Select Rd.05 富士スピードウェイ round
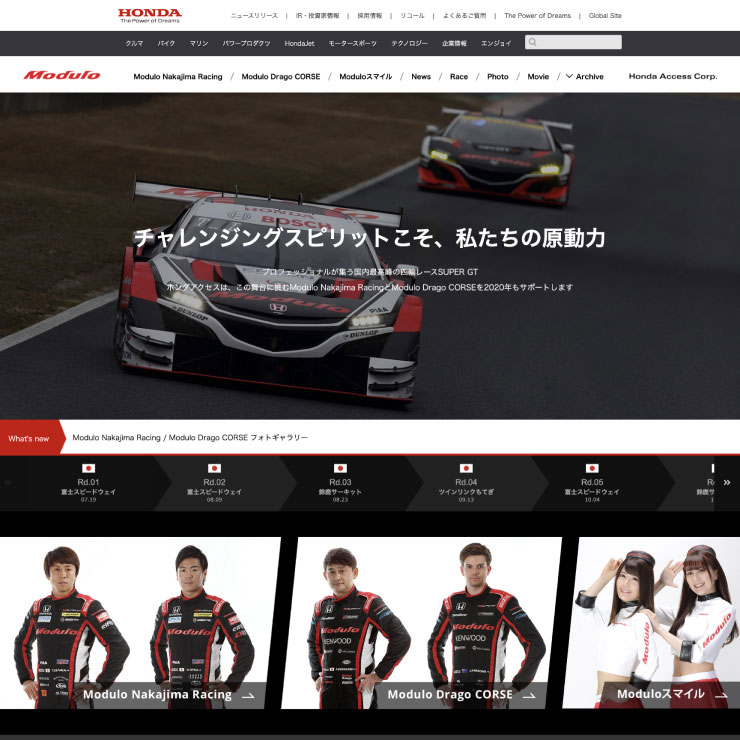 [x=592, y=483]
